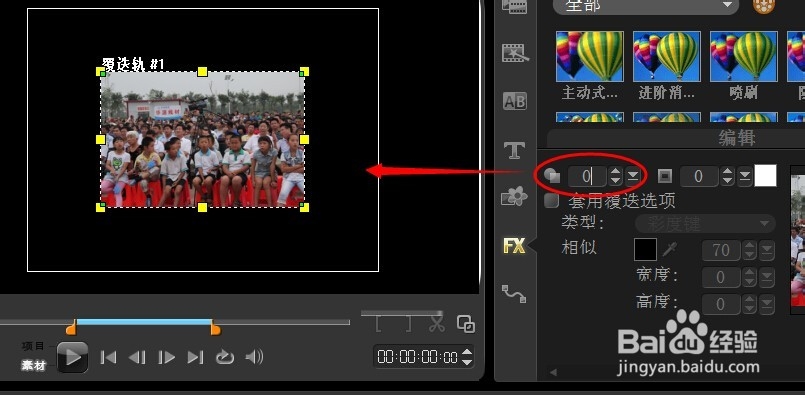The width and height of the screenshot is (805, 395).
Task: Open the 类型 彩度键 dropdown
Action: tap(705, 224)
